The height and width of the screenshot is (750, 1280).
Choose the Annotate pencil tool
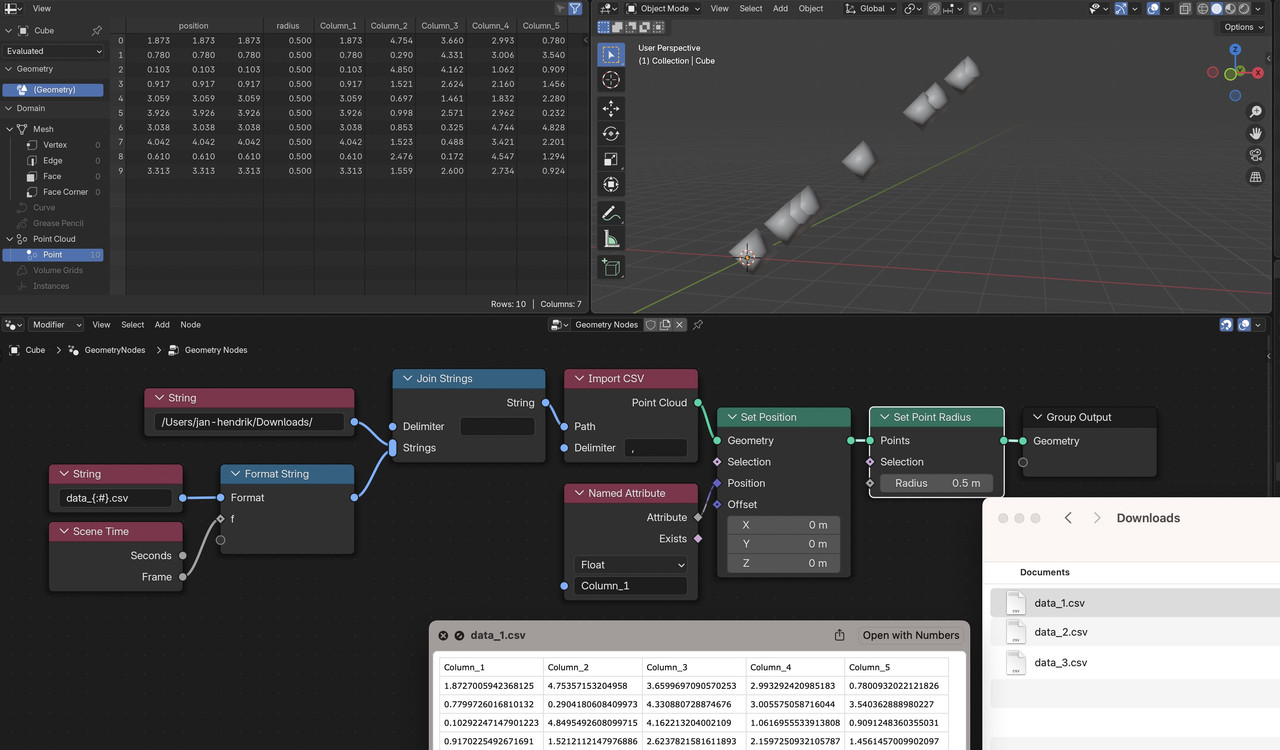(611, 213)
